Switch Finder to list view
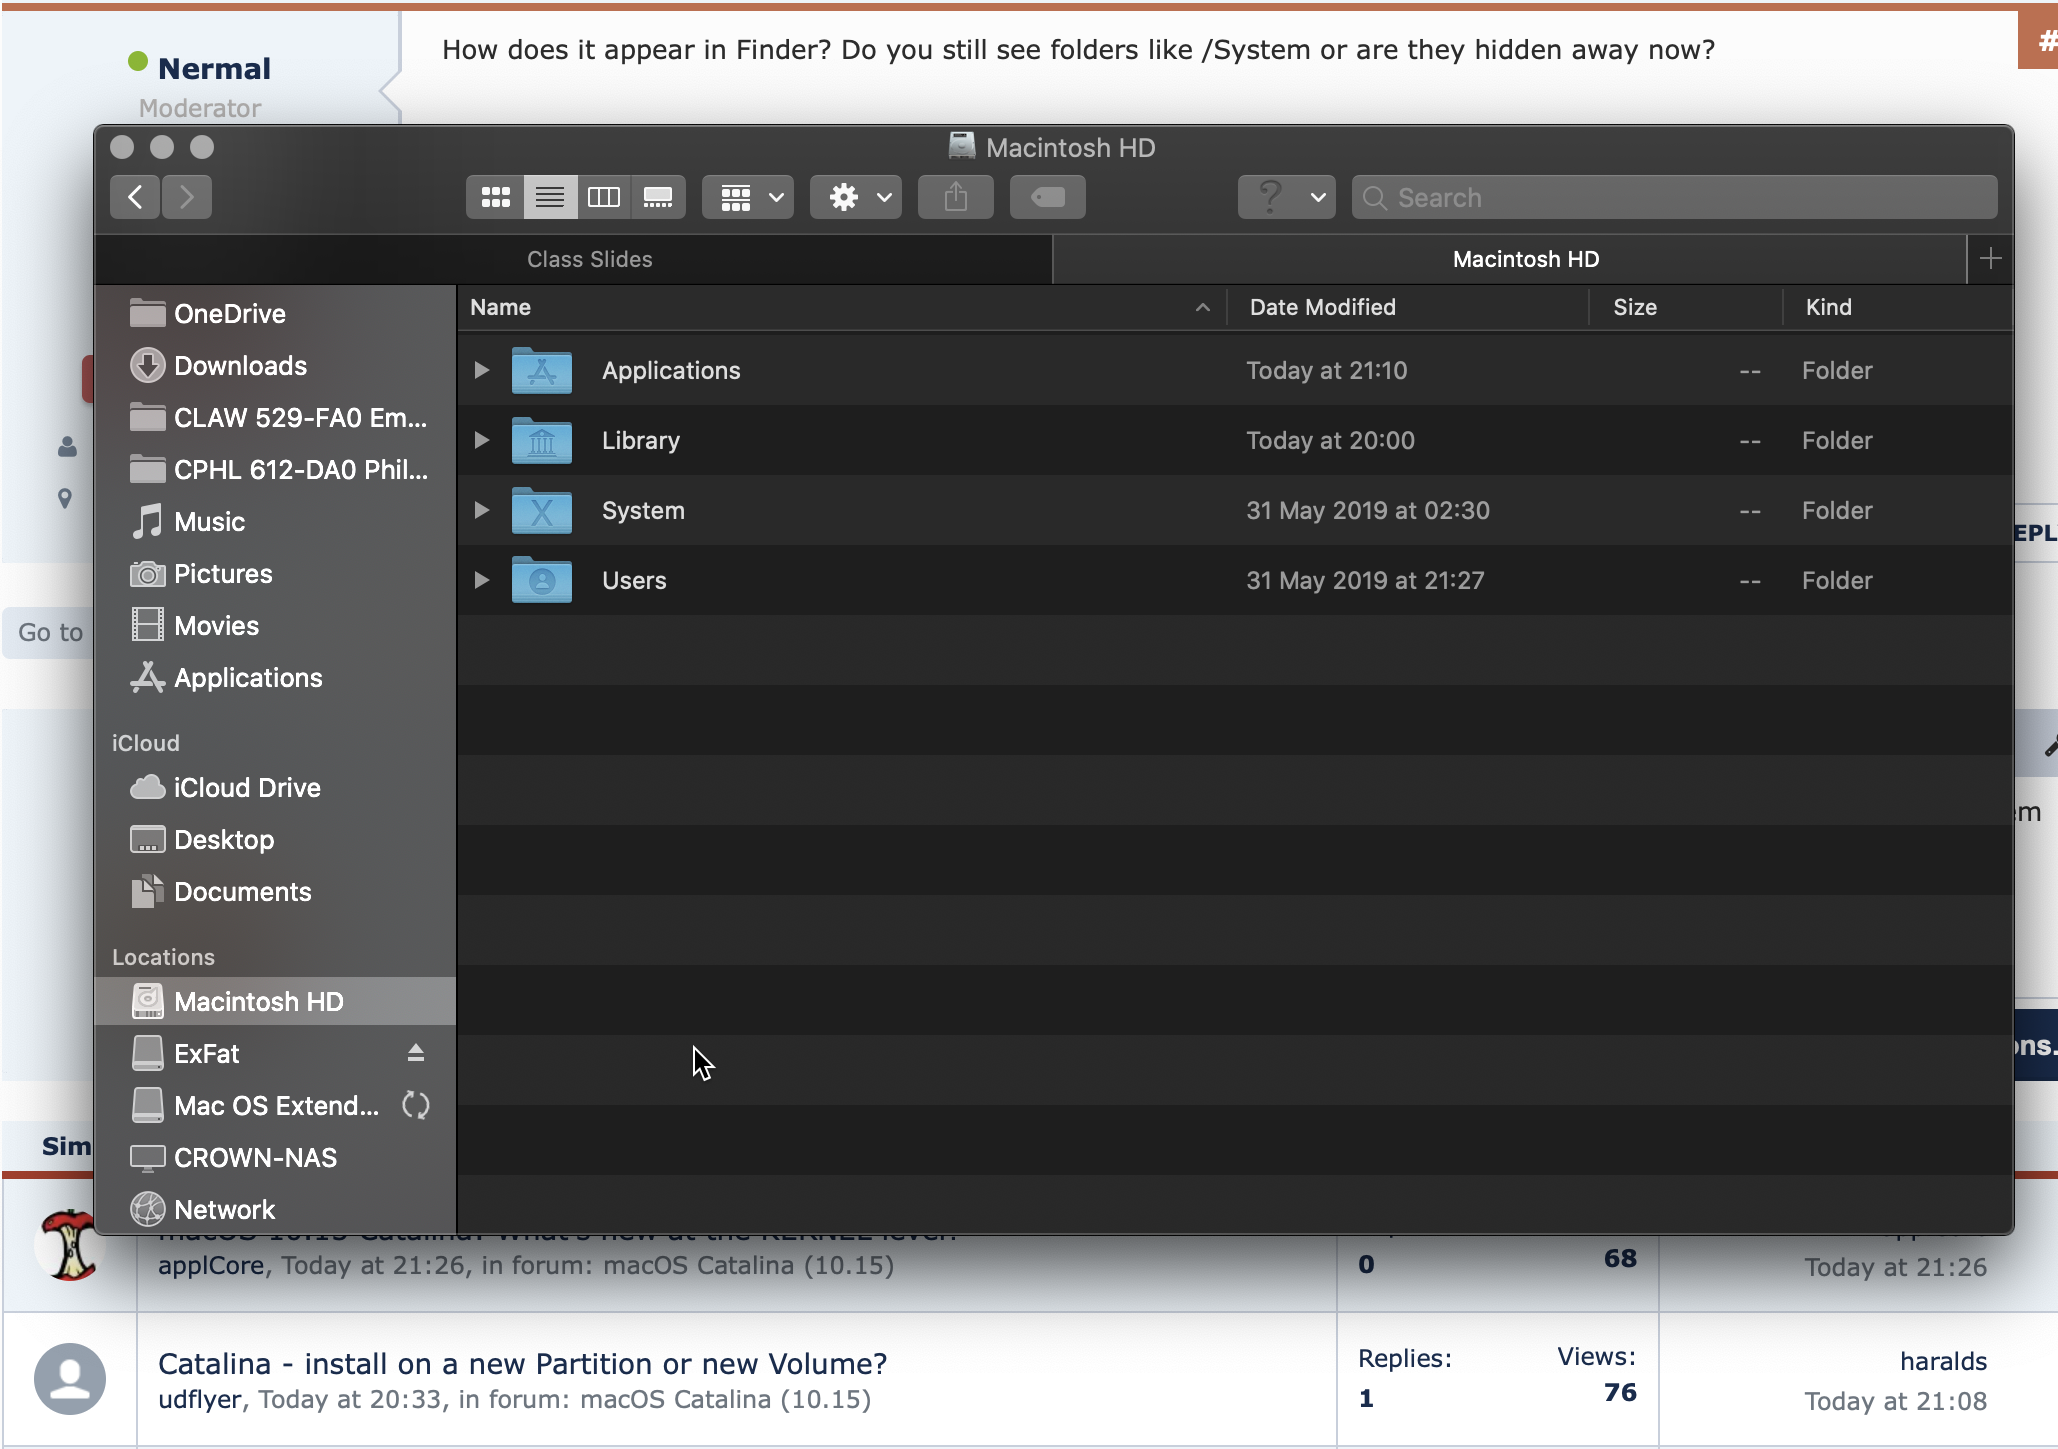The height and width of the screenshot is (1449, 2058). tap(550, 197)
